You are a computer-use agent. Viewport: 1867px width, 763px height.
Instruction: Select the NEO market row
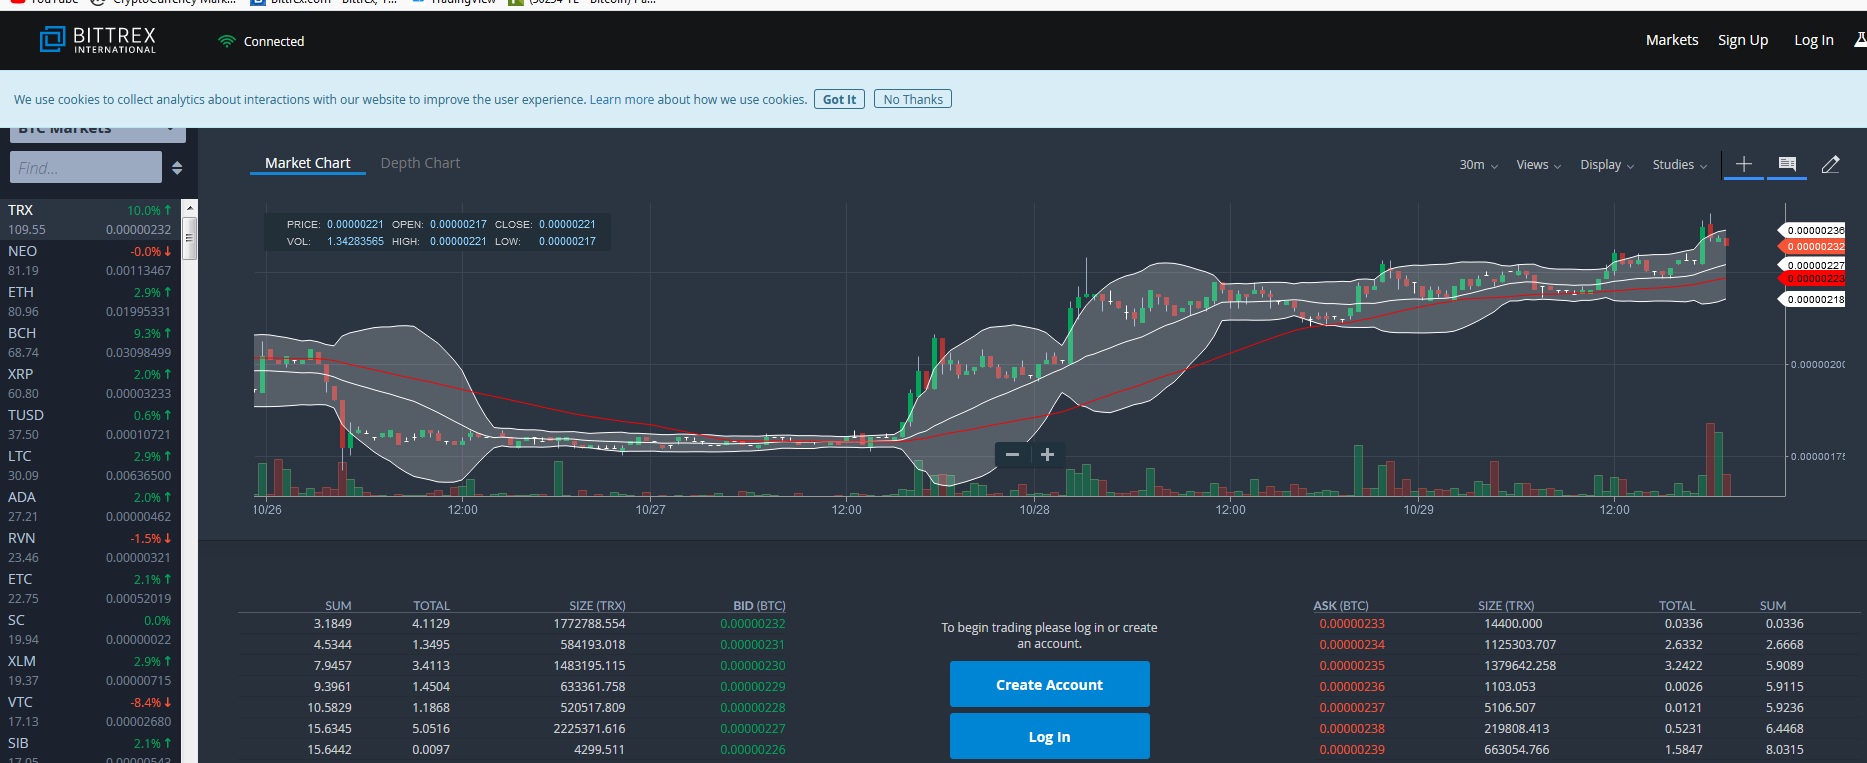tap(90, 261)
